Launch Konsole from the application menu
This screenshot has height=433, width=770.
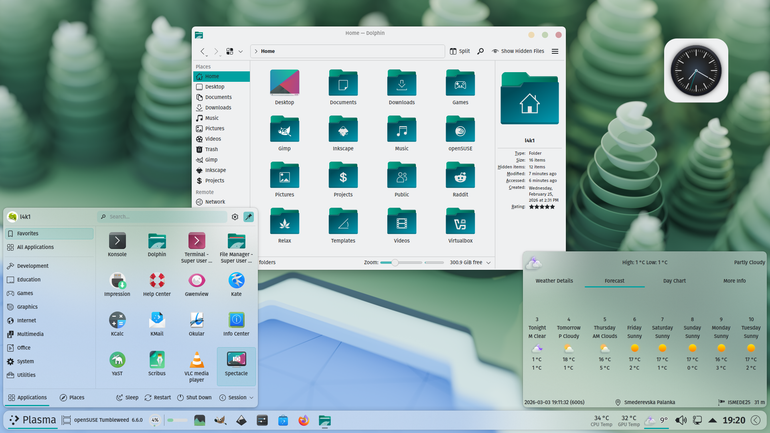tap(117, 244)
